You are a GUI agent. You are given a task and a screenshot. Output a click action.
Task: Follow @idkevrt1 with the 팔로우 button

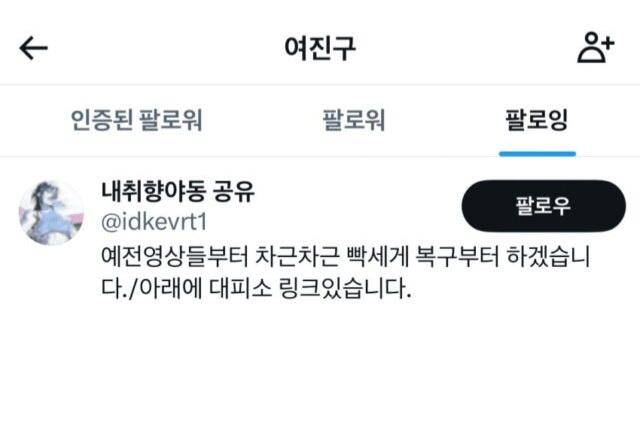[x=543, y=206]
